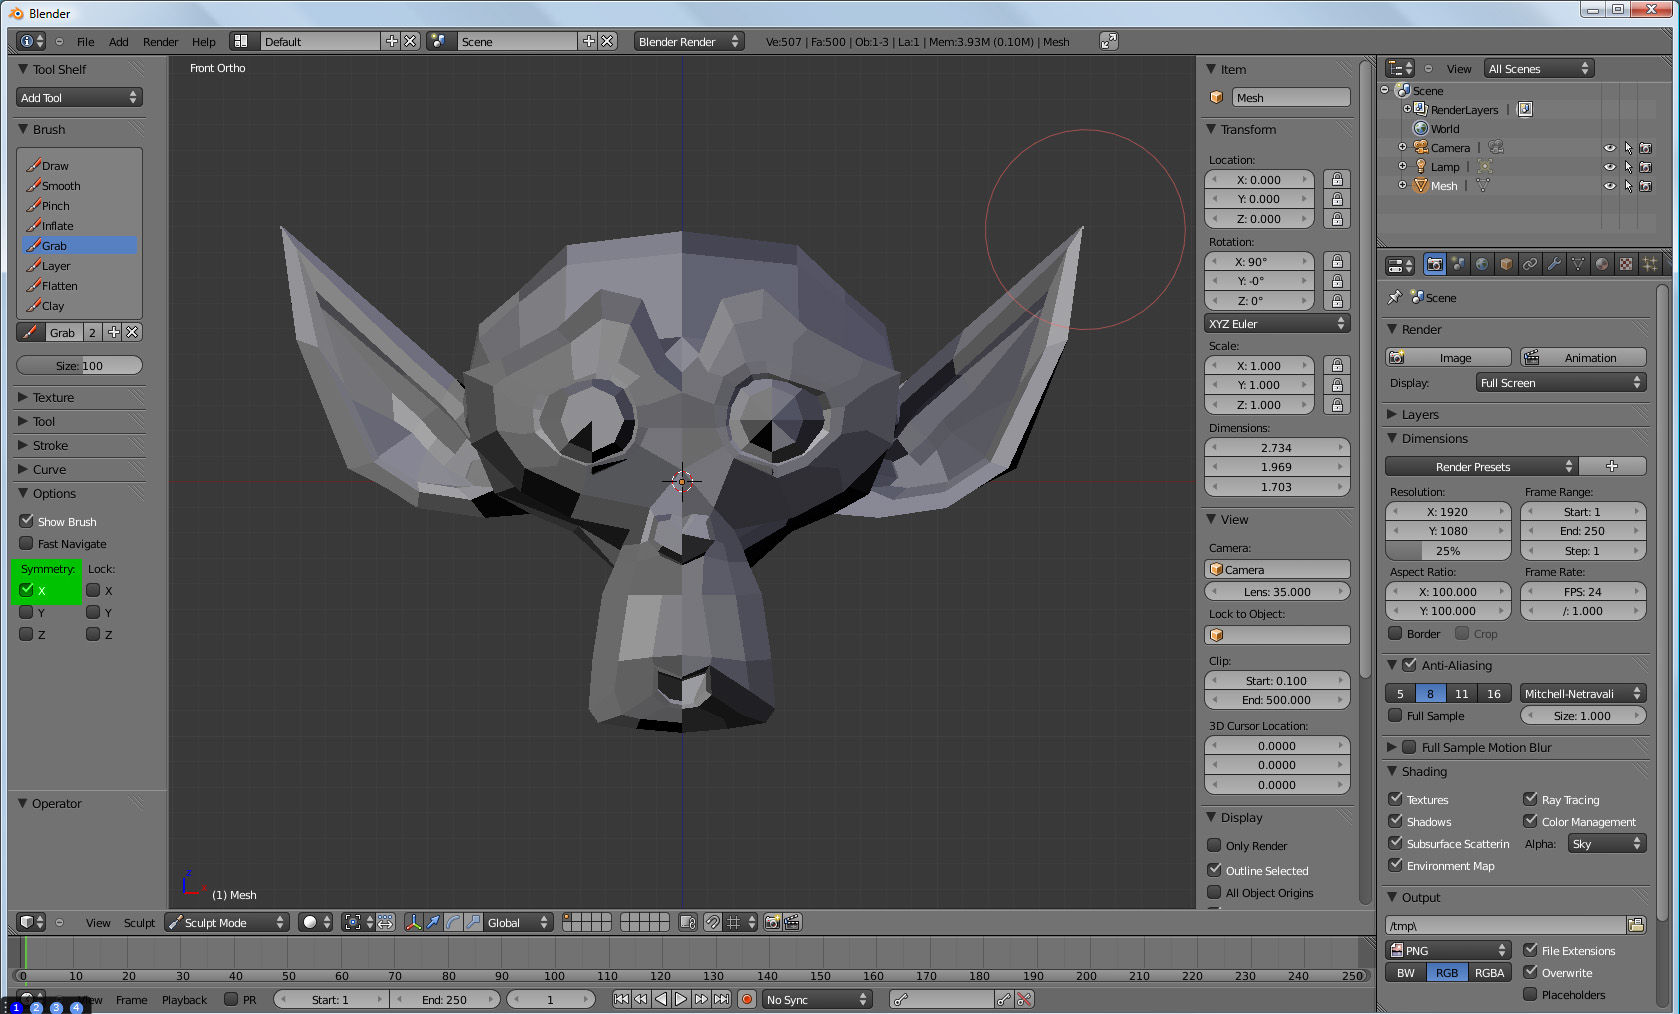
Task: Open the XYZ Euler rotation mode dropdown
Action: 1277,324
